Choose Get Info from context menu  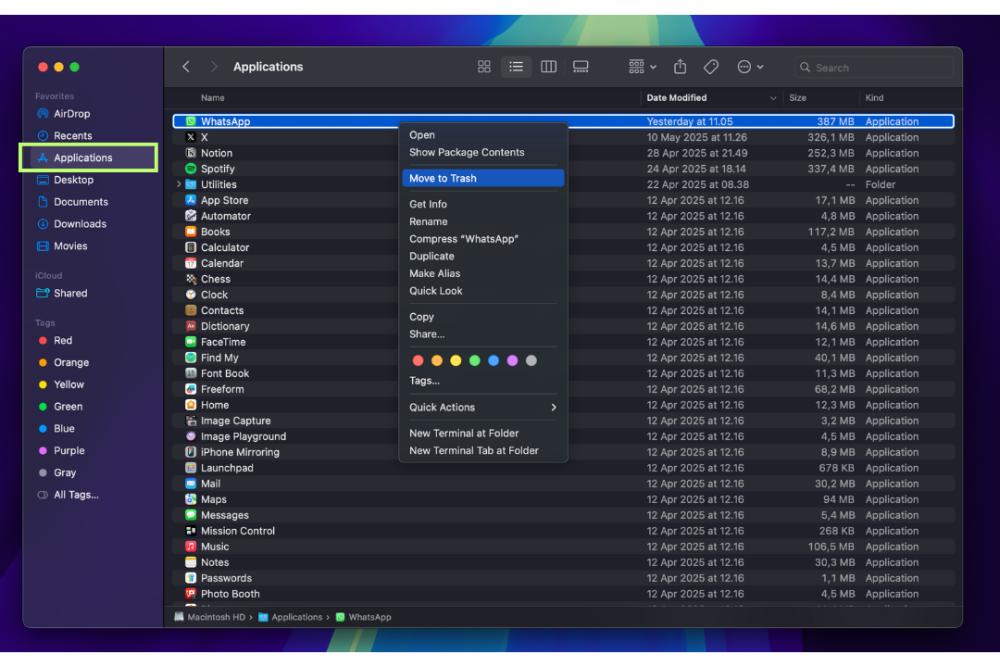tap(483, 204)
